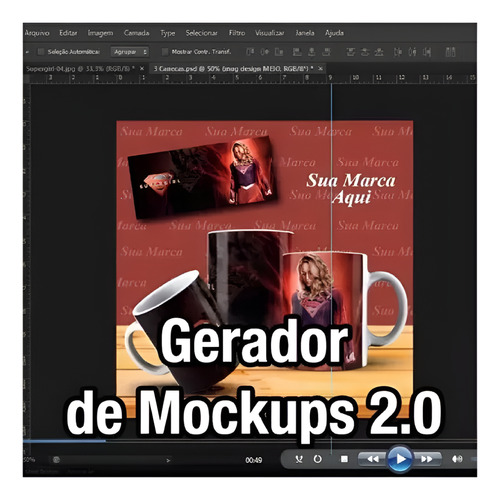Viewport: 500px width, 500px height.
Task: Click the align bottom edges icon
Action: pyautogui.click(x=279, y=52)
